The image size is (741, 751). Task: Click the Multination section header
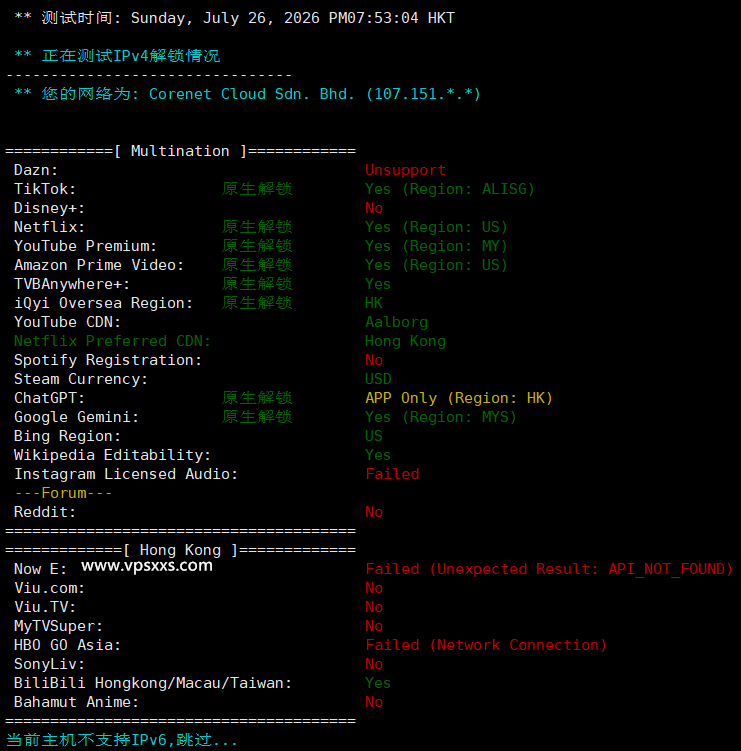pyautogui.click(x=180, y=151)
